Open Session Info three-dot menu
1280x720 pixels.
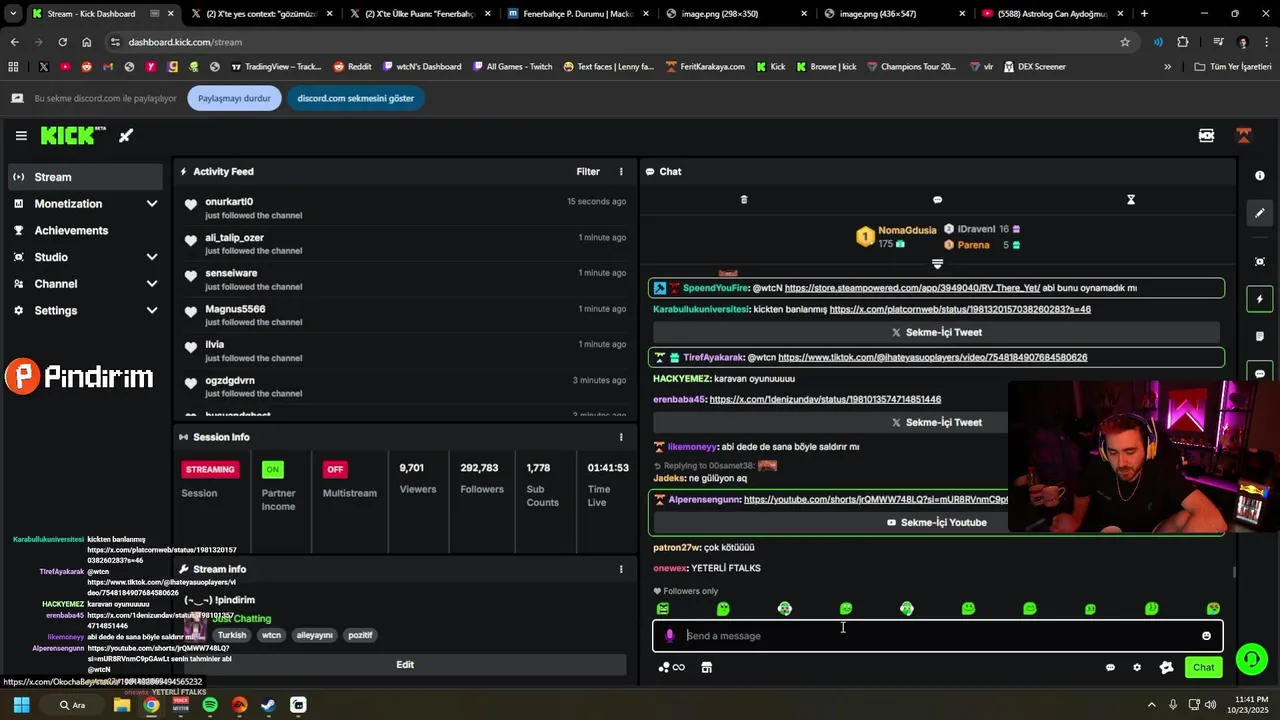coord(621,437)
